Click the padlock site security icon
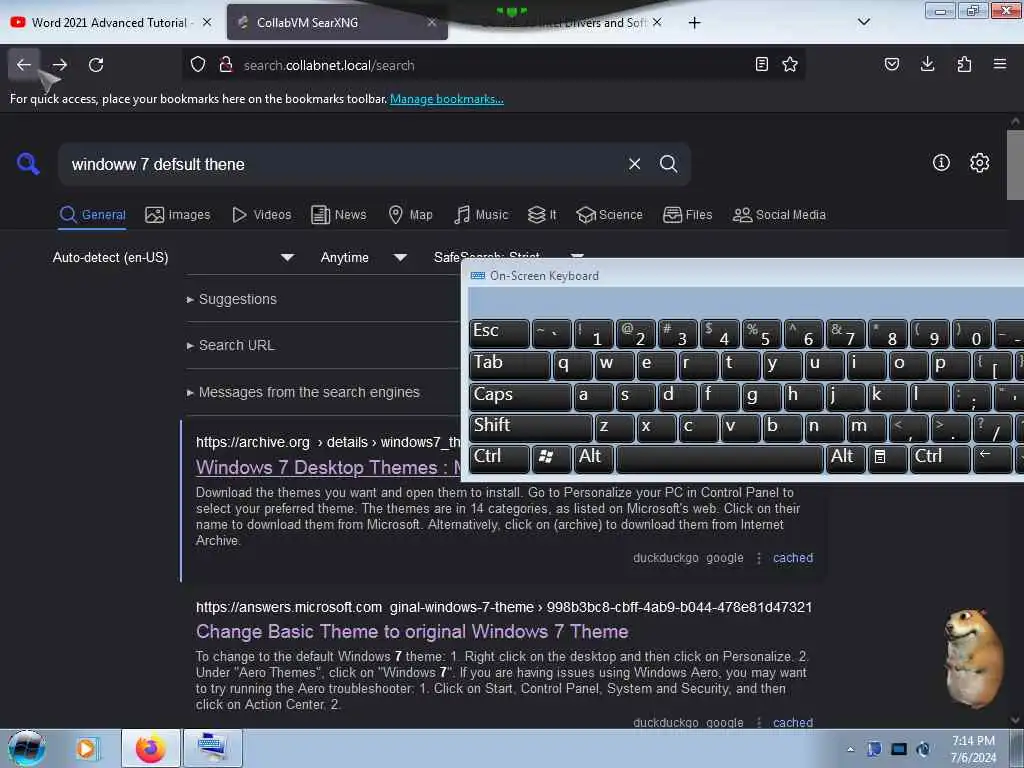 (x=226, y=65)
